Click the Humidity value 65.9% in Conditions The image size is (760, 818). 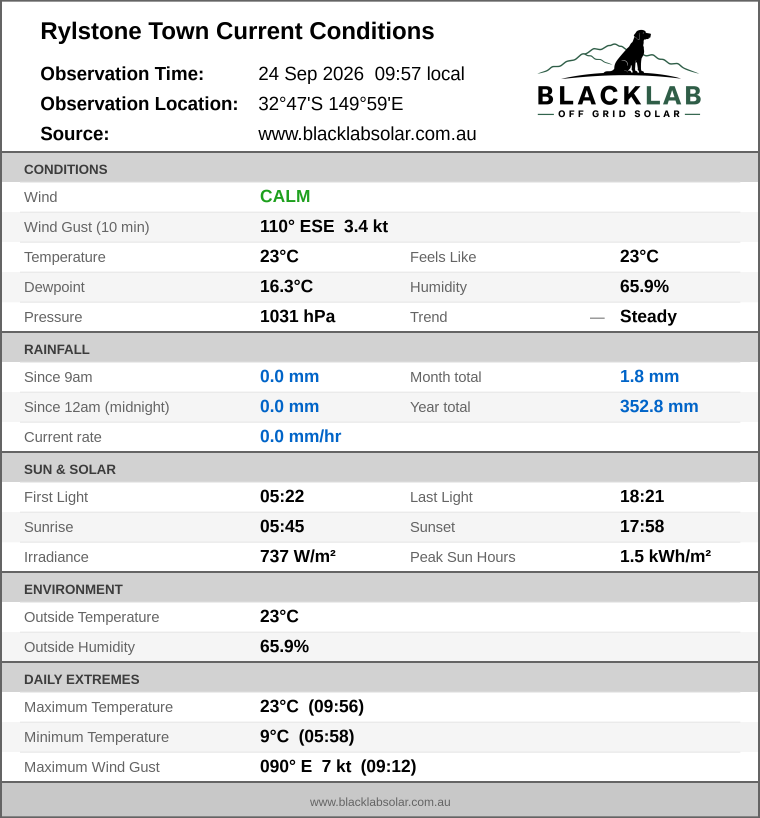pyautogui.click(x=644, y=286)
